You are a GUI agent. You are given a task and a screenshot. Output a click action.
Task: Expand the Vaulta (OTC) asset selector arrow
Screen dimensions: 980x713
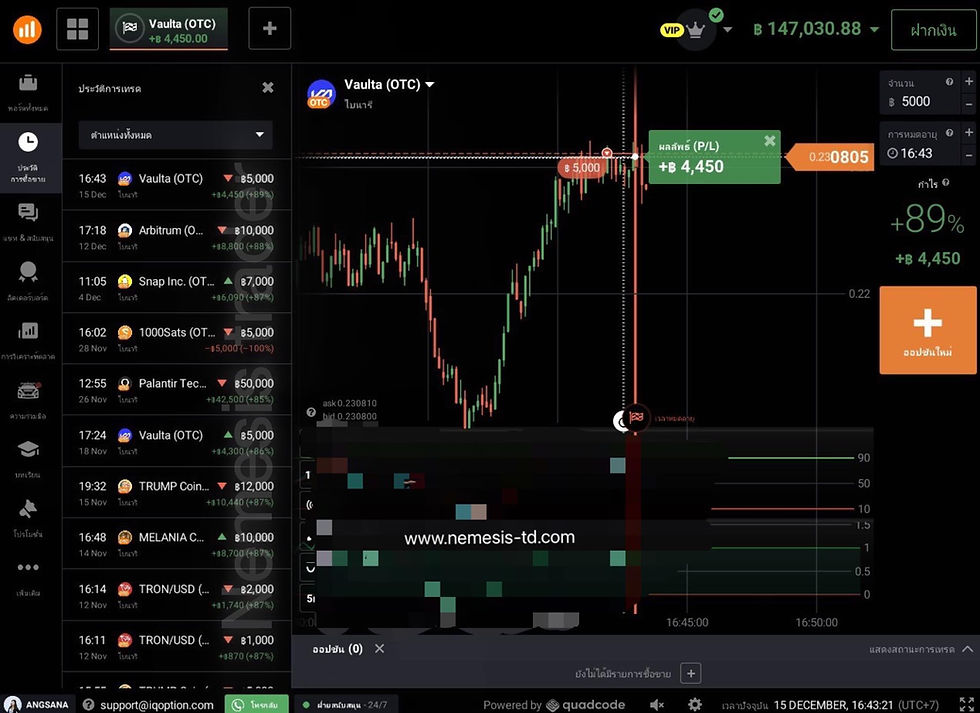[430, 85]
